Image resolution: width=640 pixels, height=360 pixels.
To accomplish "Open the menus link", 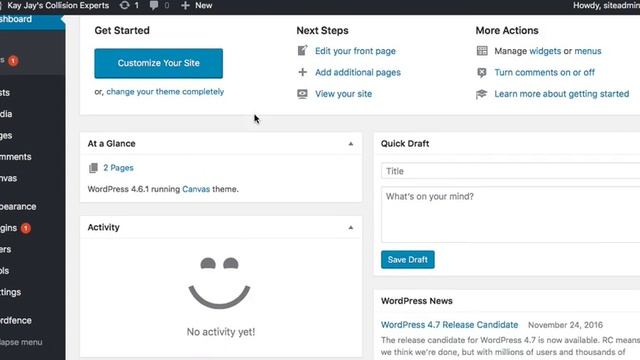I will coord(588,51).
